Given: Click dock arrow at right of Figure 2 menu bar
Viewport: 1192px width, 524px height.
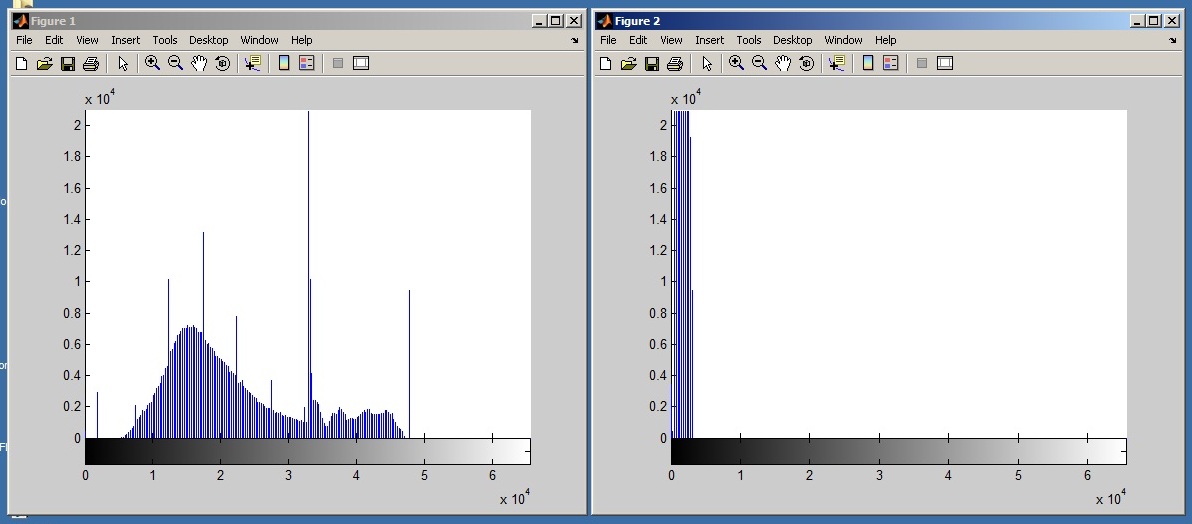Looking at the screenshot, I should [1171, 41].
